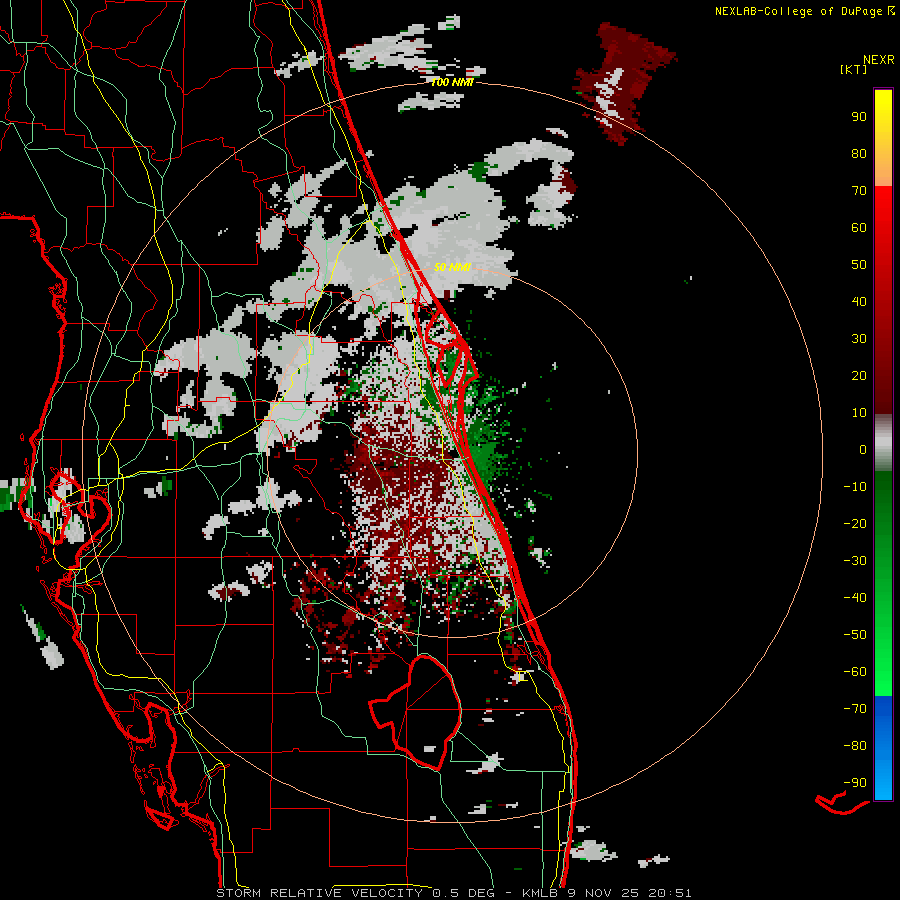Viewport: 900px width, 900px height.
Task: Click the positive 50 knot scale label
Action: click(x=859, y=265)
